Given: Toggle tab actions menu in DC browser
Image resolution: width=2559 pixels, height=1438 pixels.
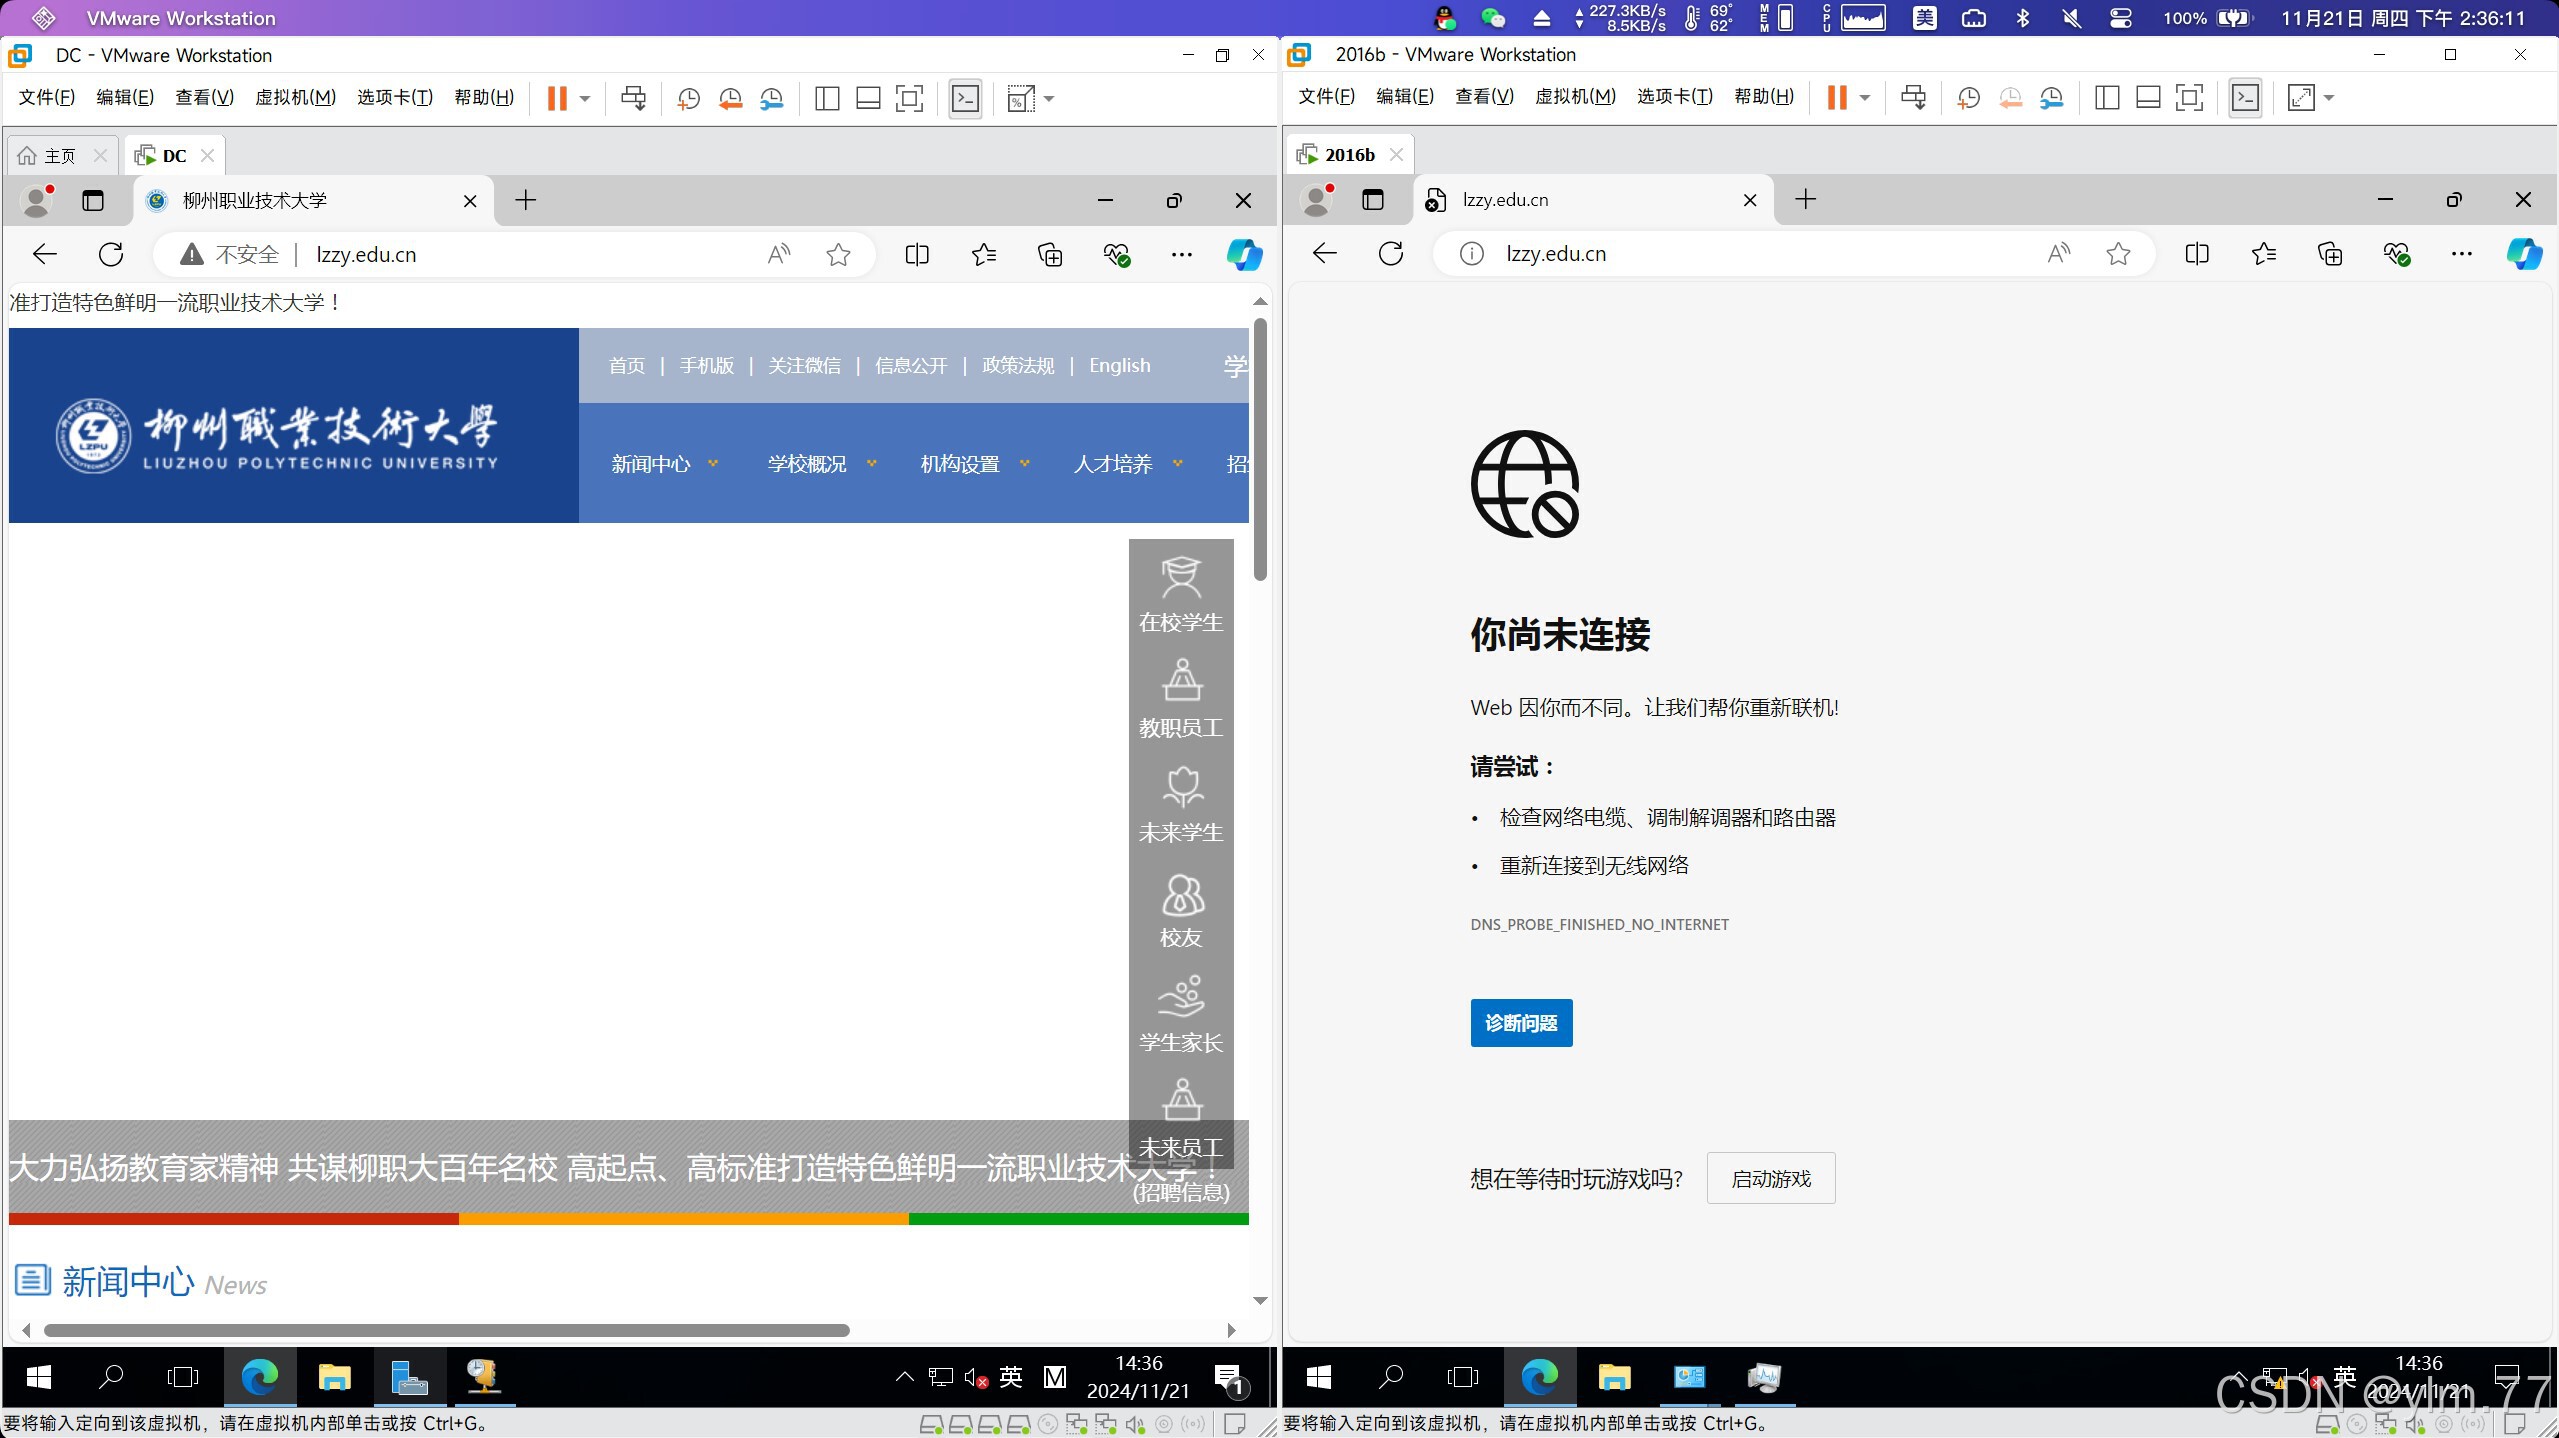Looking at the screenshot, I should 93,201.
